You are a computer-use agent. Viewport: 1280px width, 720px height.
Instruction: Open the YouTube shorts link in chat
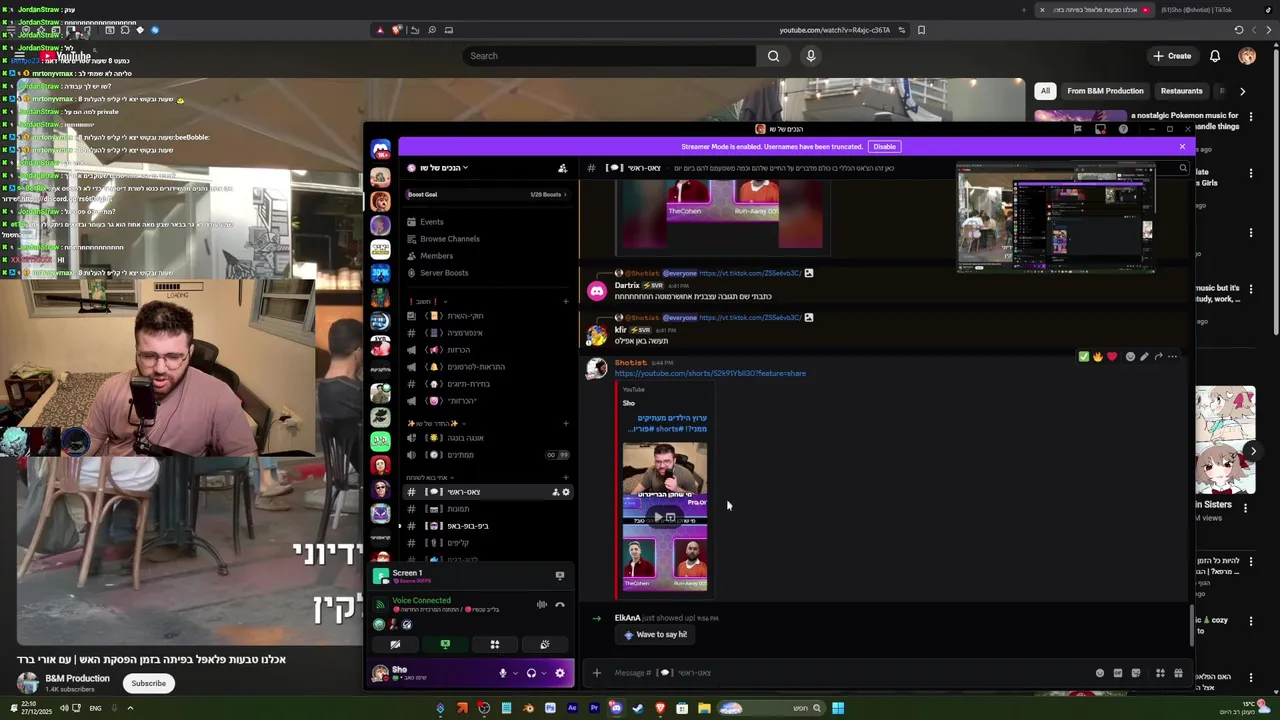click(710, 374)
